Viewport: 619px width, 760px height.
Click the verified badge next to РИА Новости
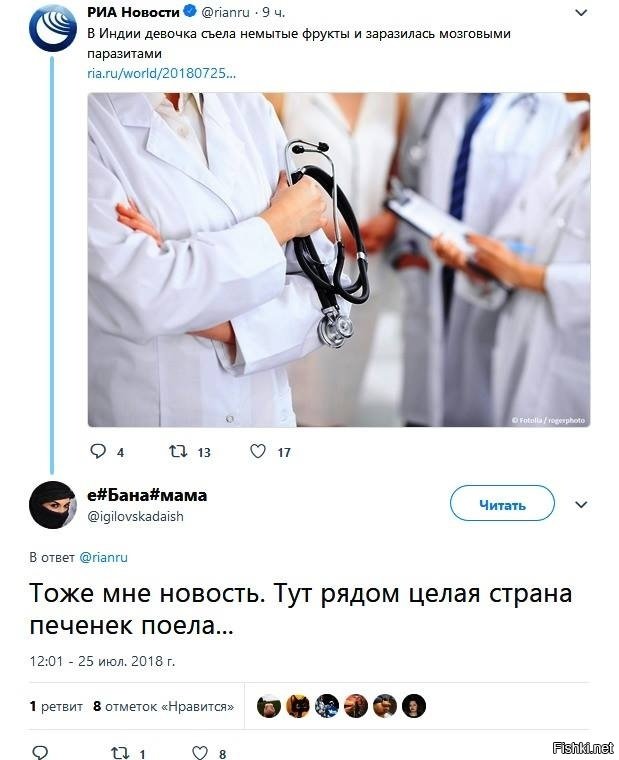tap(190, 12)
